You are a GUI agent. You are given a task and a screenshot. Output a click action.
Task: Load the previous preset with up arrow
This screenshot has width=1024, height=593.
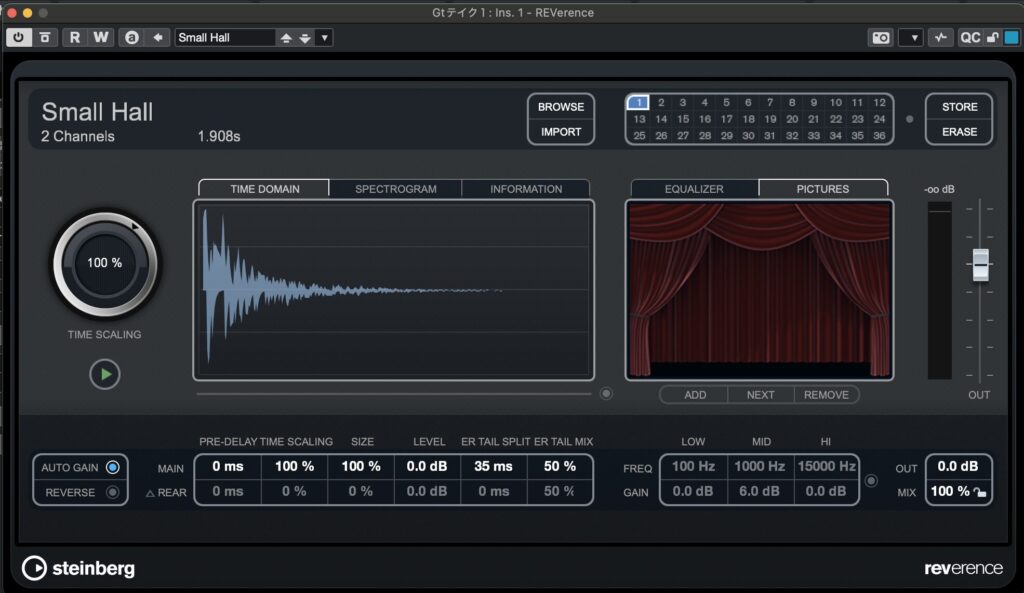coord(286,38)
